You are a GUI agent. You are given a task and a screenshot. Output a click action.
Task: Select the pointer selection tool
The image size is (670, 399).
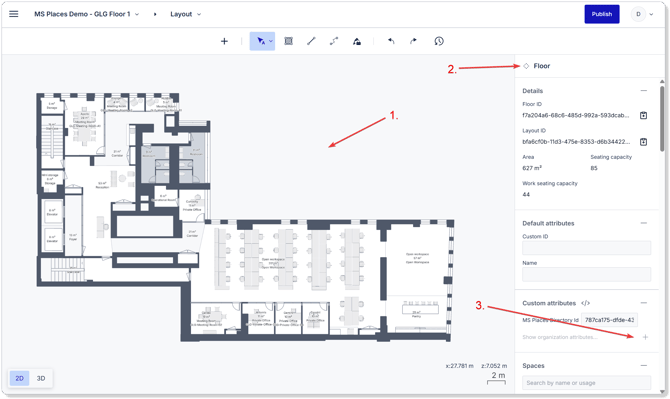point(260,41)
